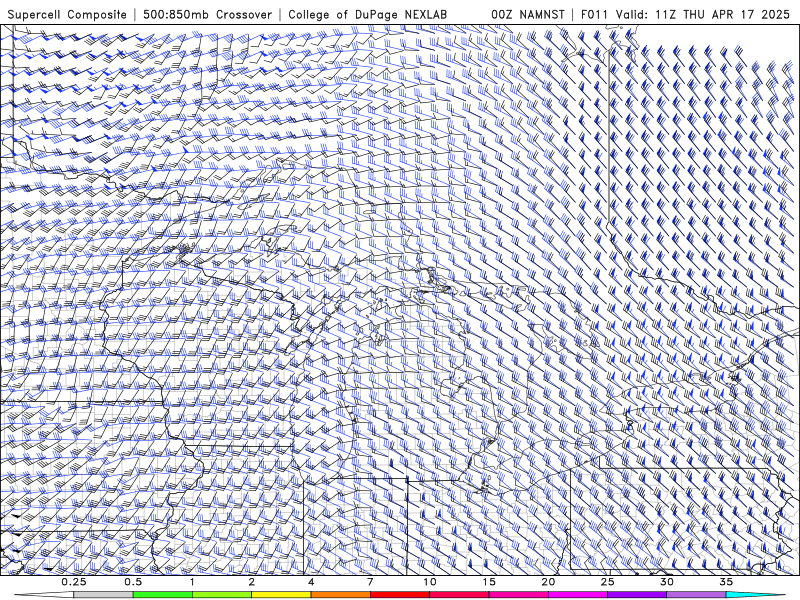
Task: Click the red 7–10 legend segment
Action: point(399,595)
